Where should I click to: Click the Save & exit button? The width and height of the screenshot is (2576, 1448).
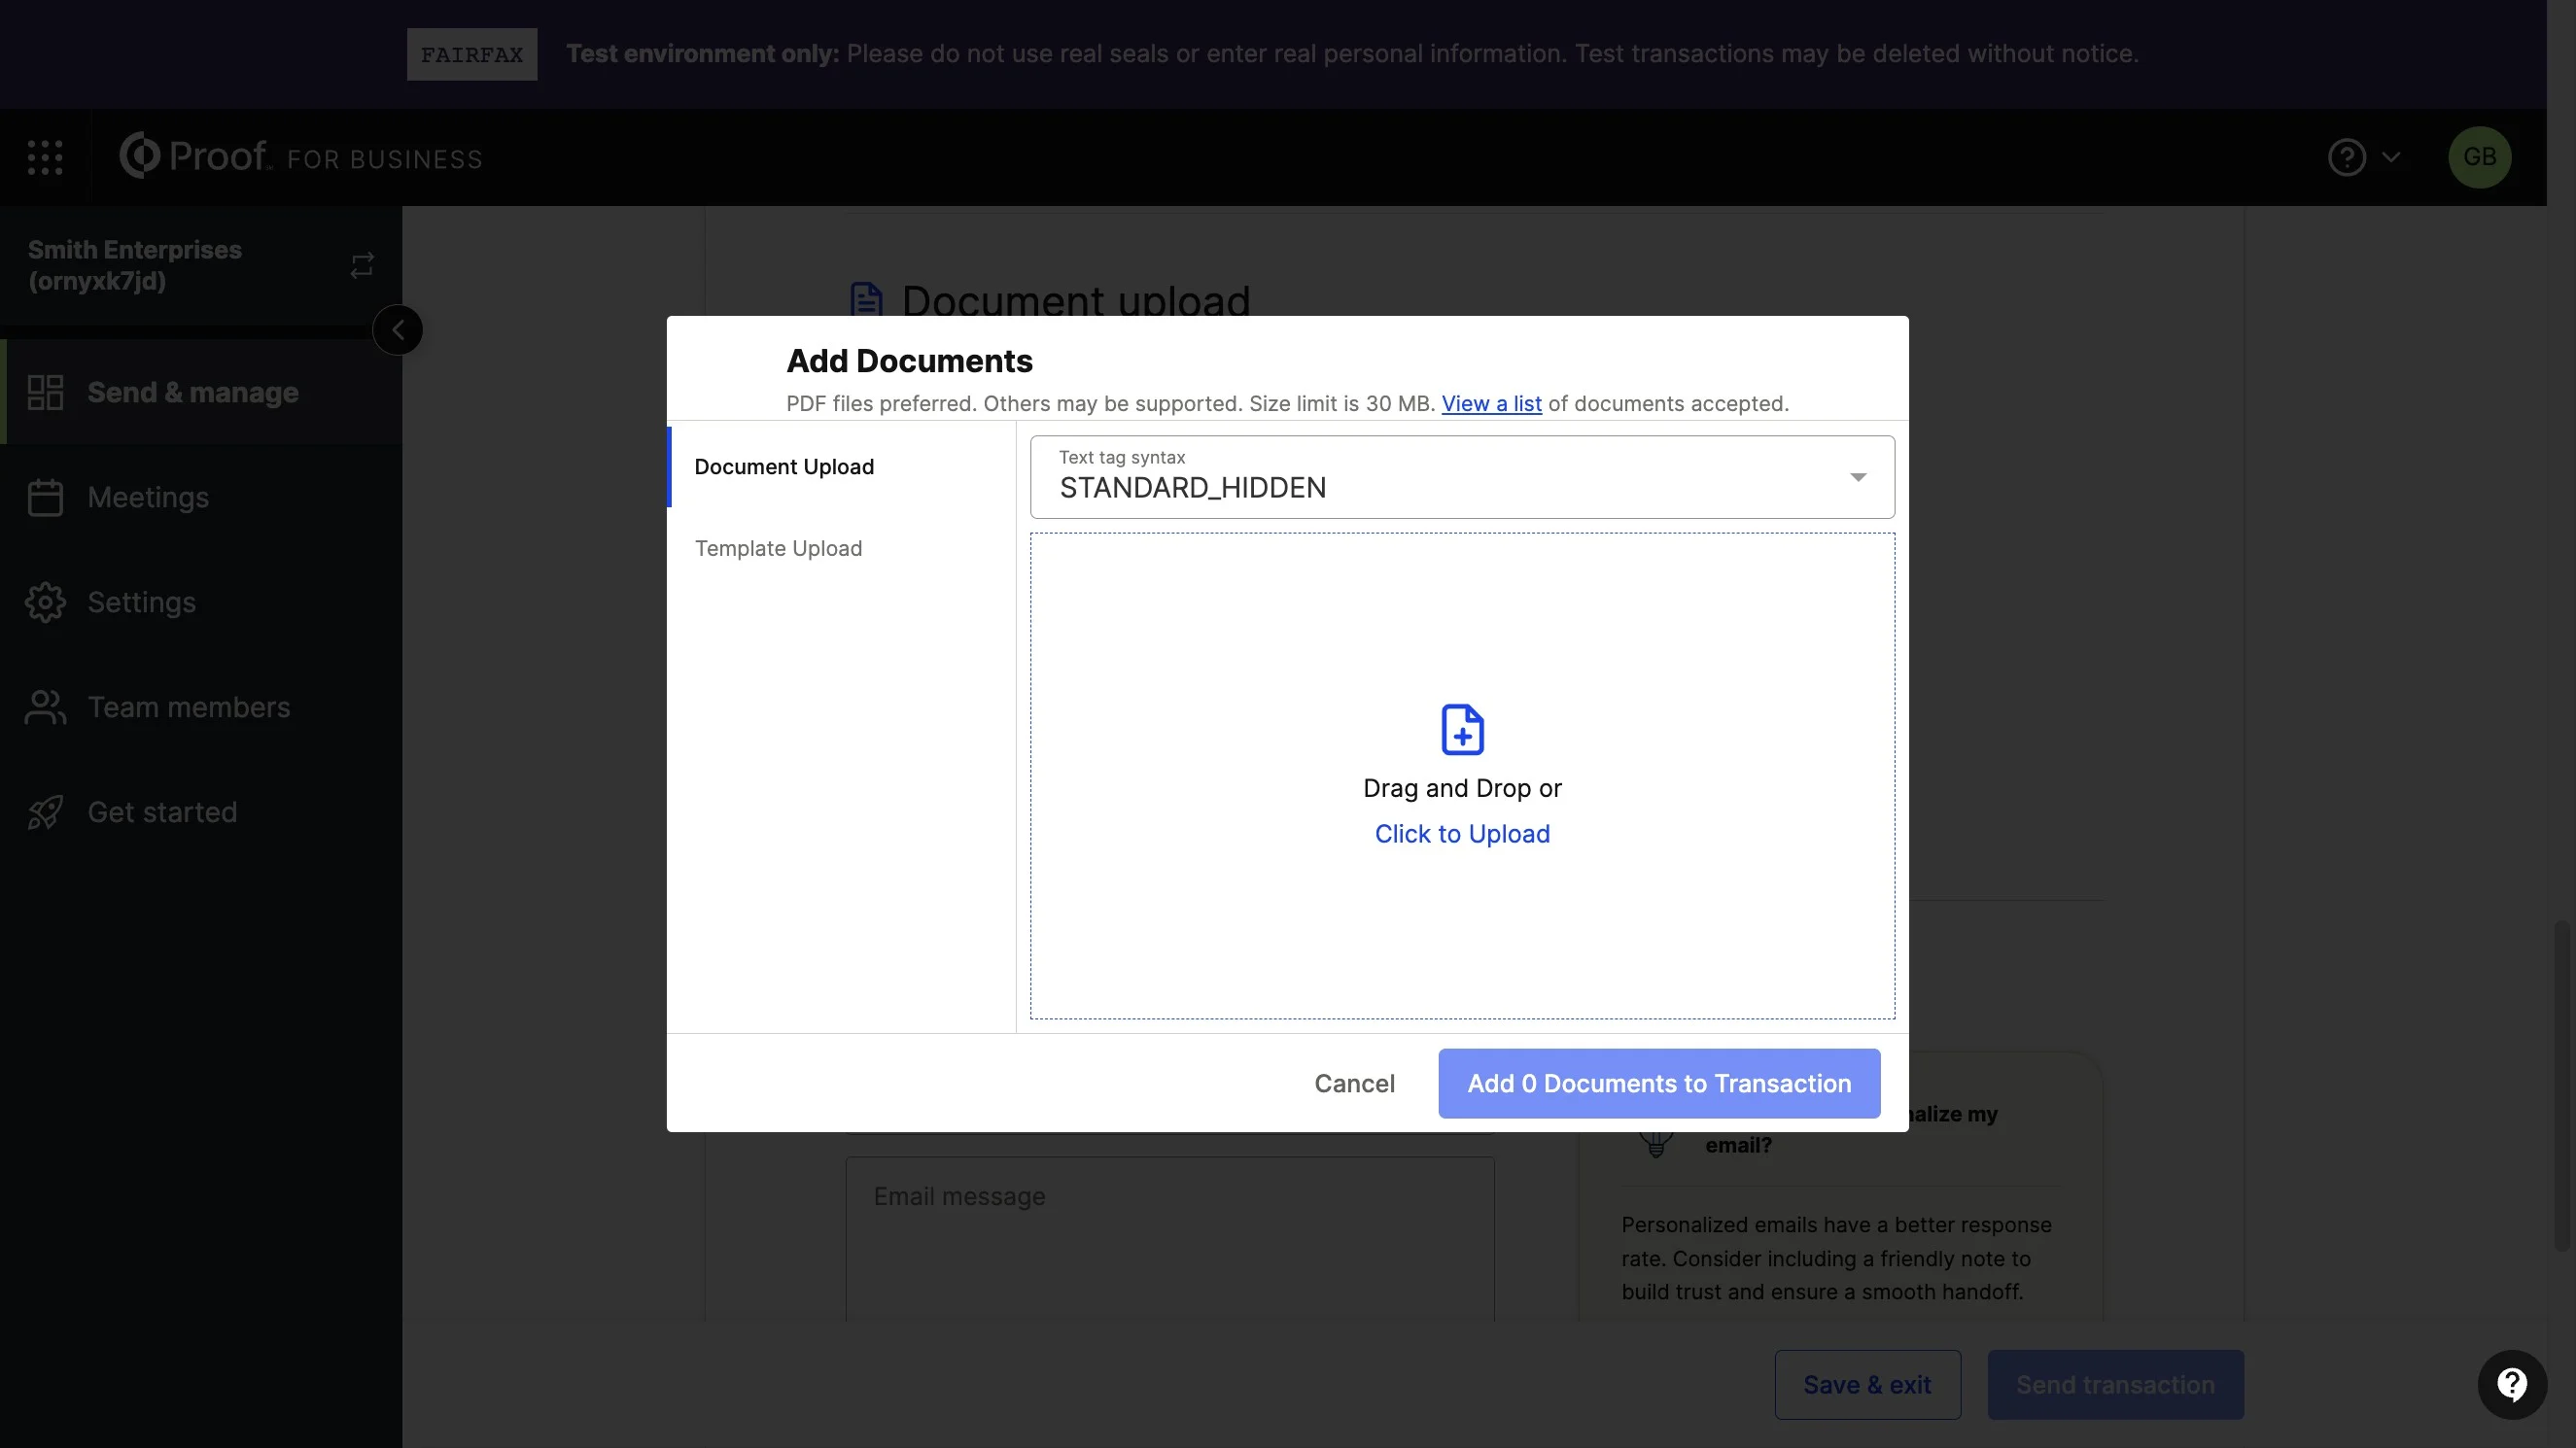(1867, 1385)
